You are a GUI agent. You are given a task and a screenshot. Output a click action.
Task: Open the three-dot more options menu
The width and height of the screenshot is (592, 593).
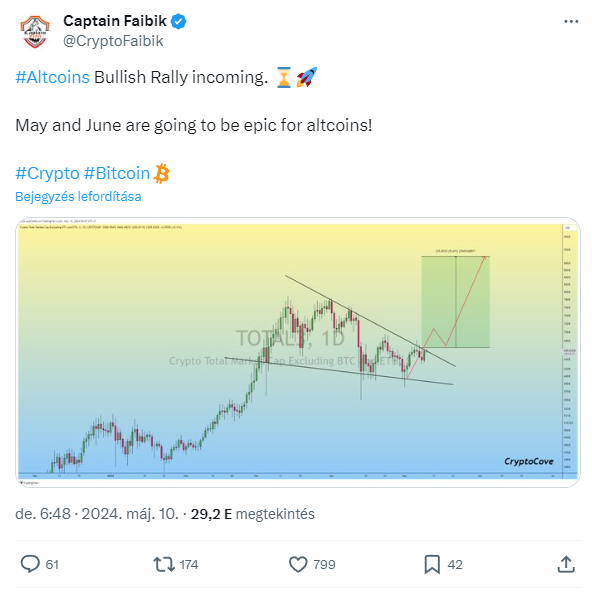click(x=571, y=22)
